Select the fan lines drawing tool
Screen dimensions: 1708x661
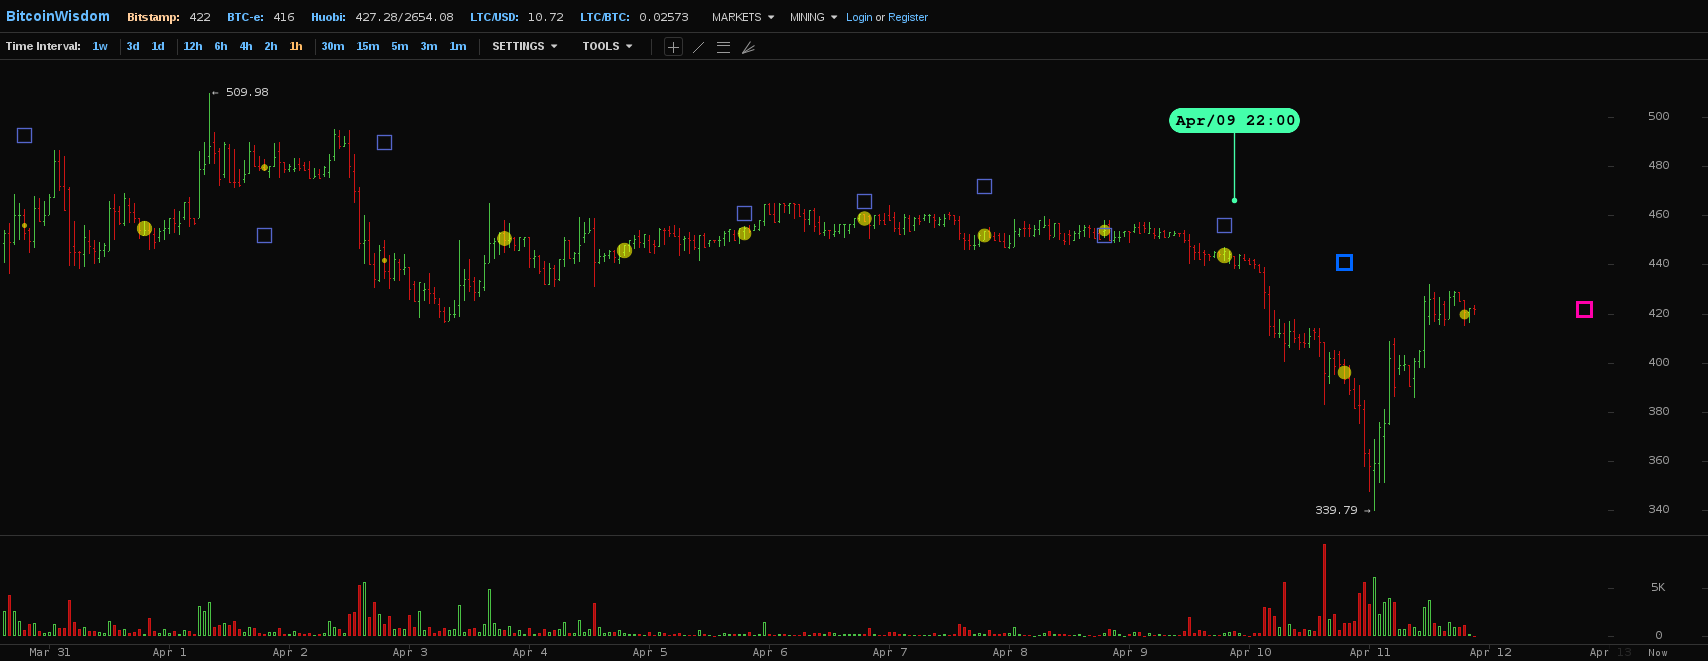tap(748, 47)
